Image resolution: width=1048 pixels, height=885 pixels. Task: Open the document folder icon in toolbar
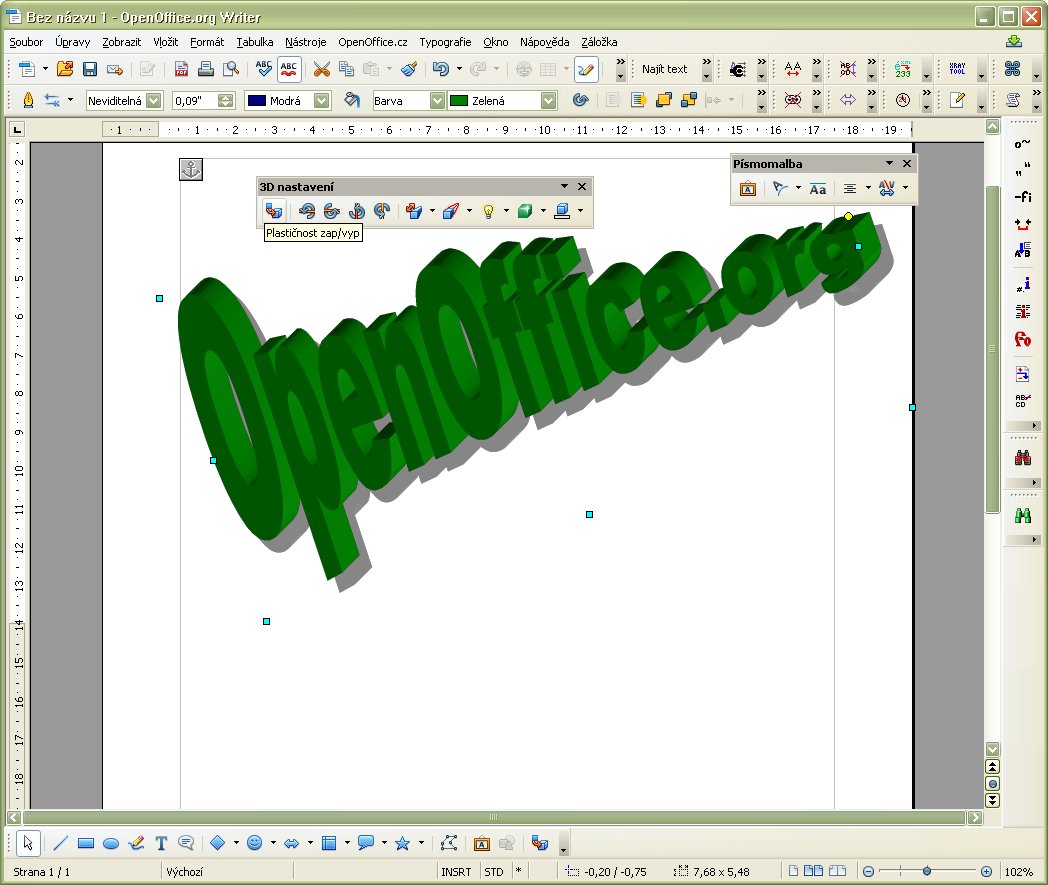click(x=65, y=68)
